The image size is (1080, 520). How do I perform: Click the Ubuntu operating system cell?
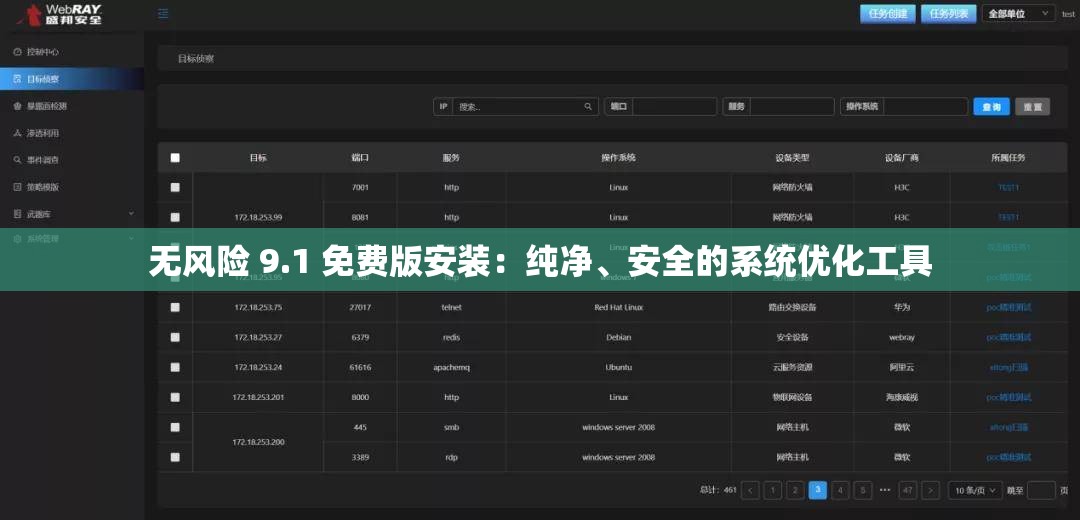tap(619, 367)
